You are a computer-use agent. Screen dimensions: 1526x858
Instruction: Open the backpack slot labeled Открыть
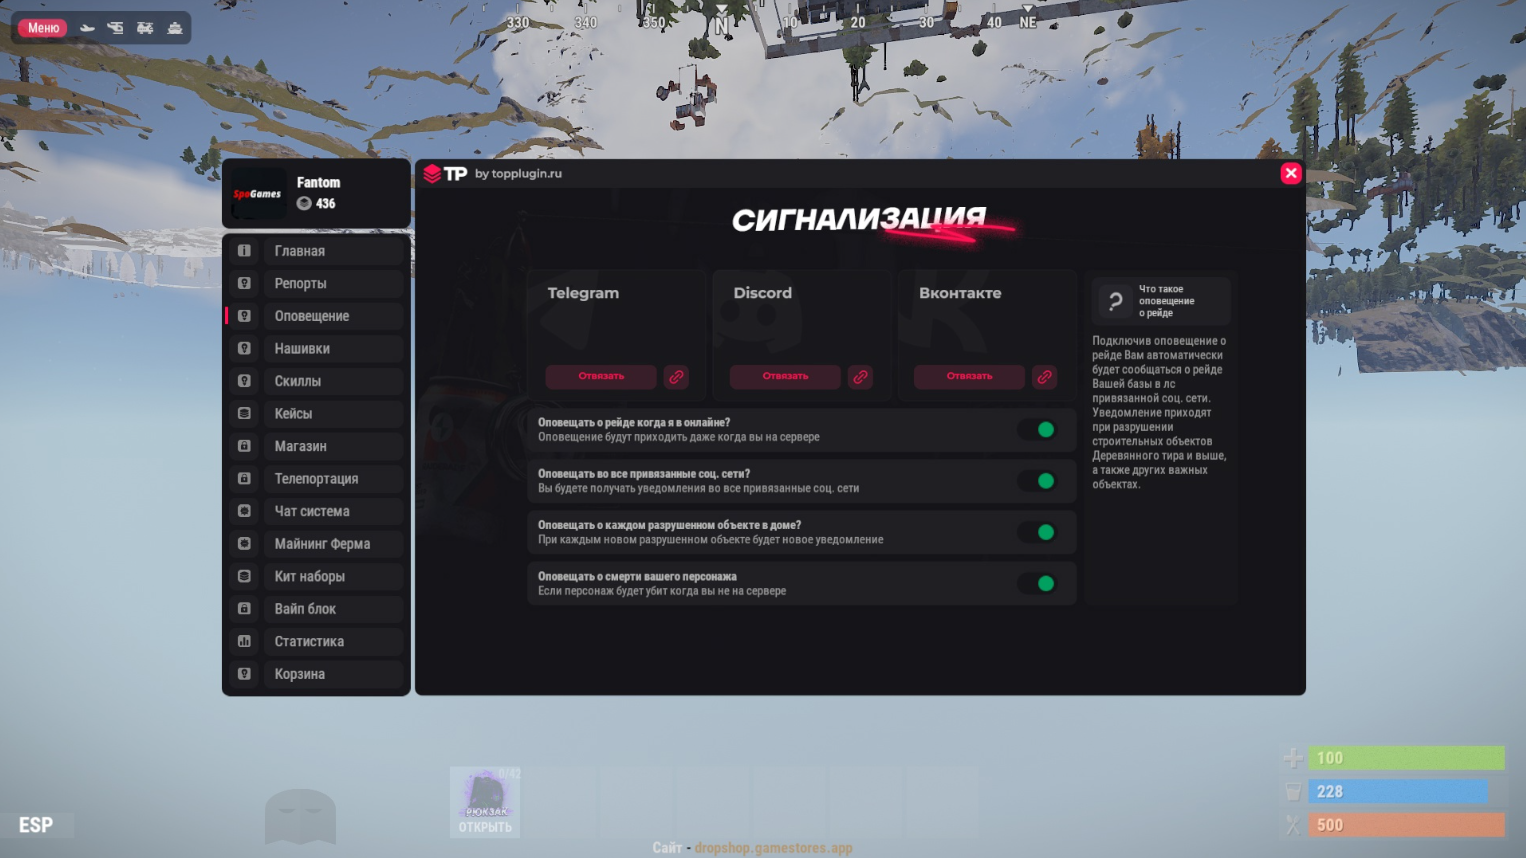click(485, 803)
